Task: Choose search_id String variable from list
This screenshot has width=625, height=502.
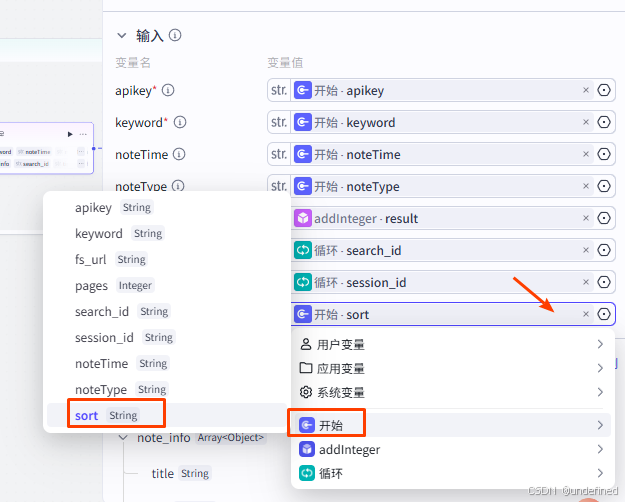Action: [x=167, y=311]
